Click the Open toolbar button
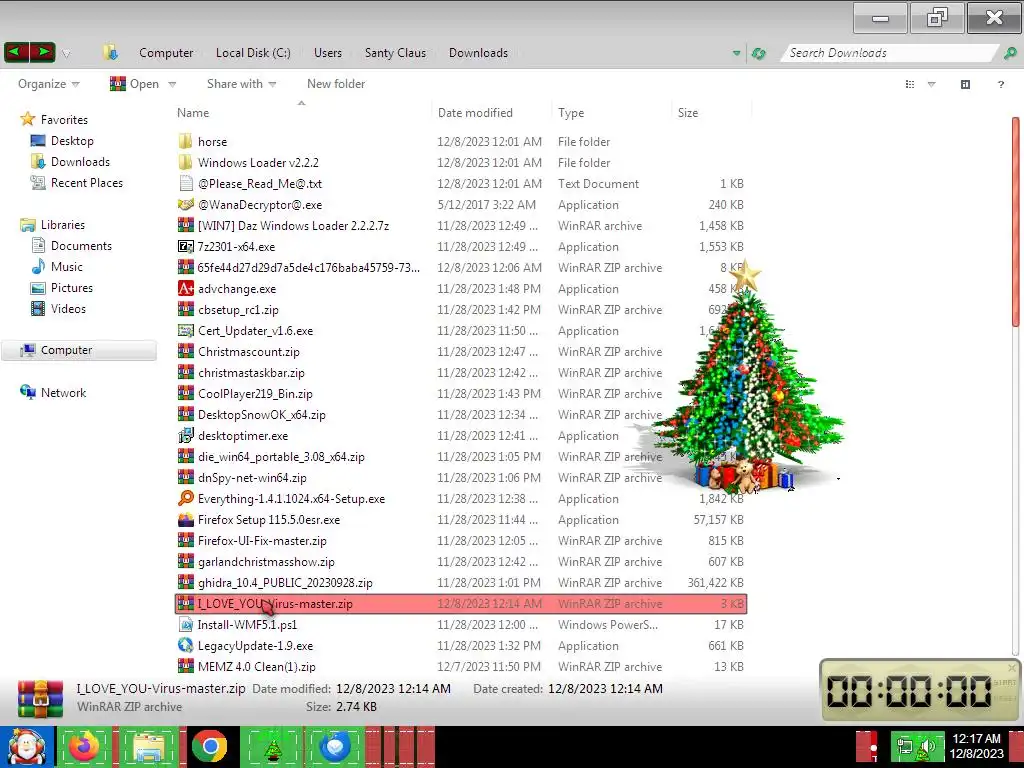The height and width of the screenshot is (768, 1024). click(x=135, y=84)
